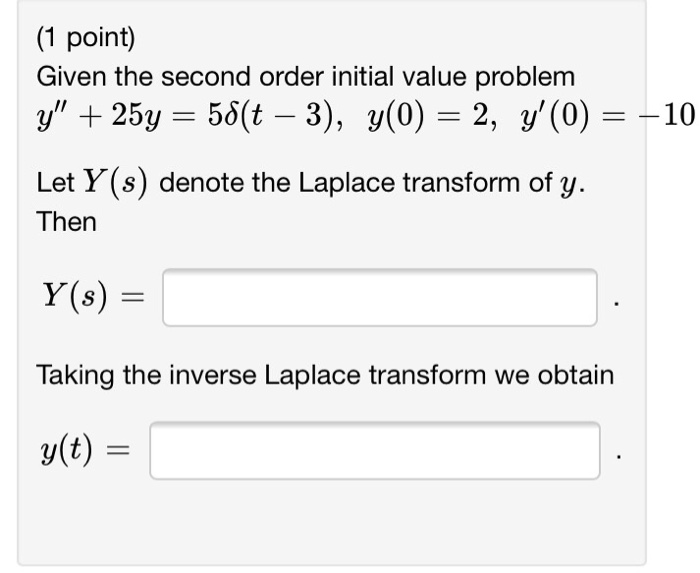The image size is (700, 573).
Task: Click "Taking the inverse Laplace transform we obtain"
Action: click(x=325, y=375)
